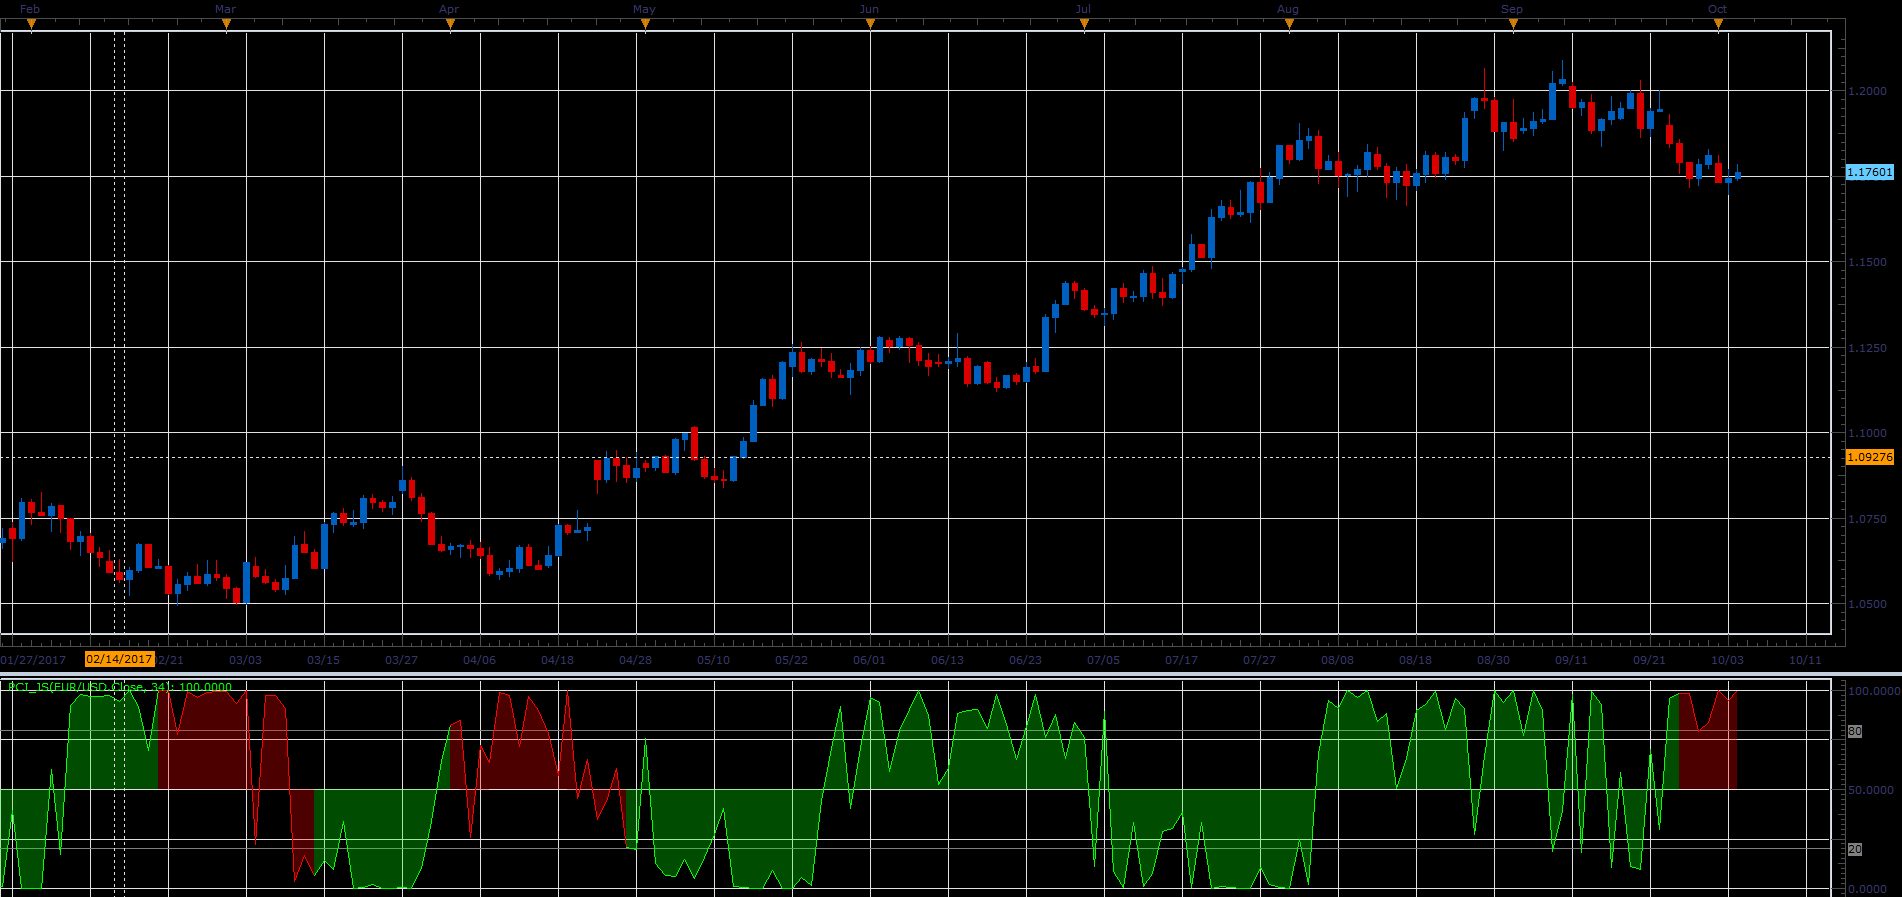
Task: Click the 10/03 date axis label
Action: 1728,660
